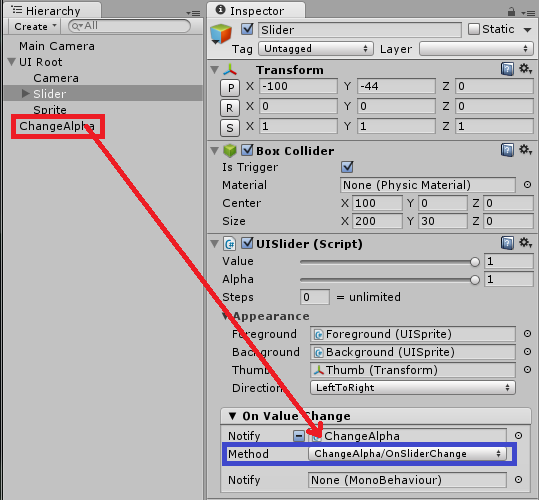Select Camera under UI Root
The width and height of the screenshot is (539, 500).
[56, 78]
